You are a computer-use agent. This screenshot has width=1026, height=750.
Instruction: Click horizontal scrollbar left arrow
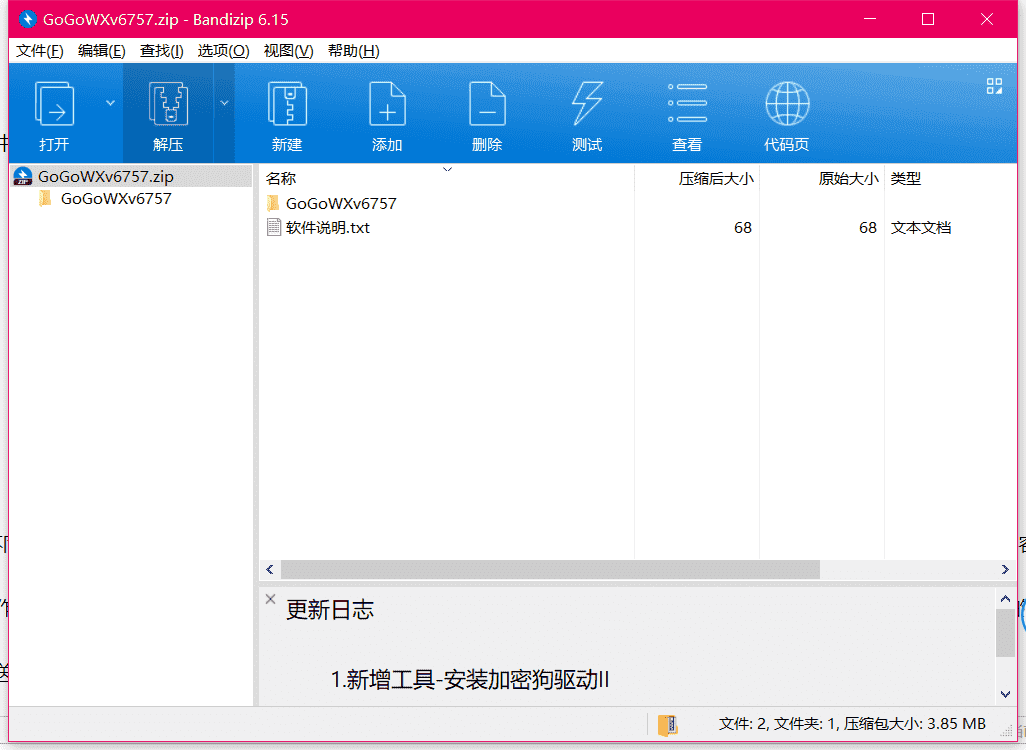pyautogui.click(x=270, y=570)
